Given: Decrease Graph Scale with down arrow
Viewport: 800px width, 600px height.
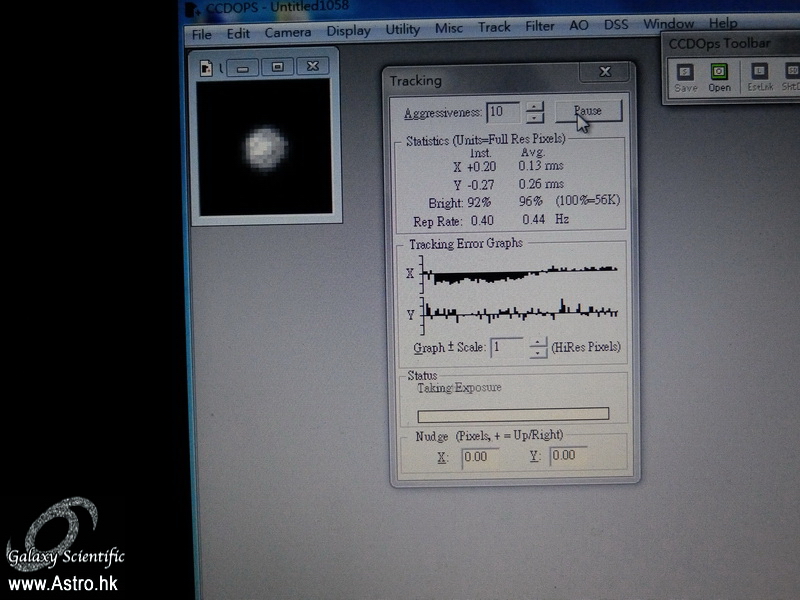Looking at the screenshot, I should 539,353.
